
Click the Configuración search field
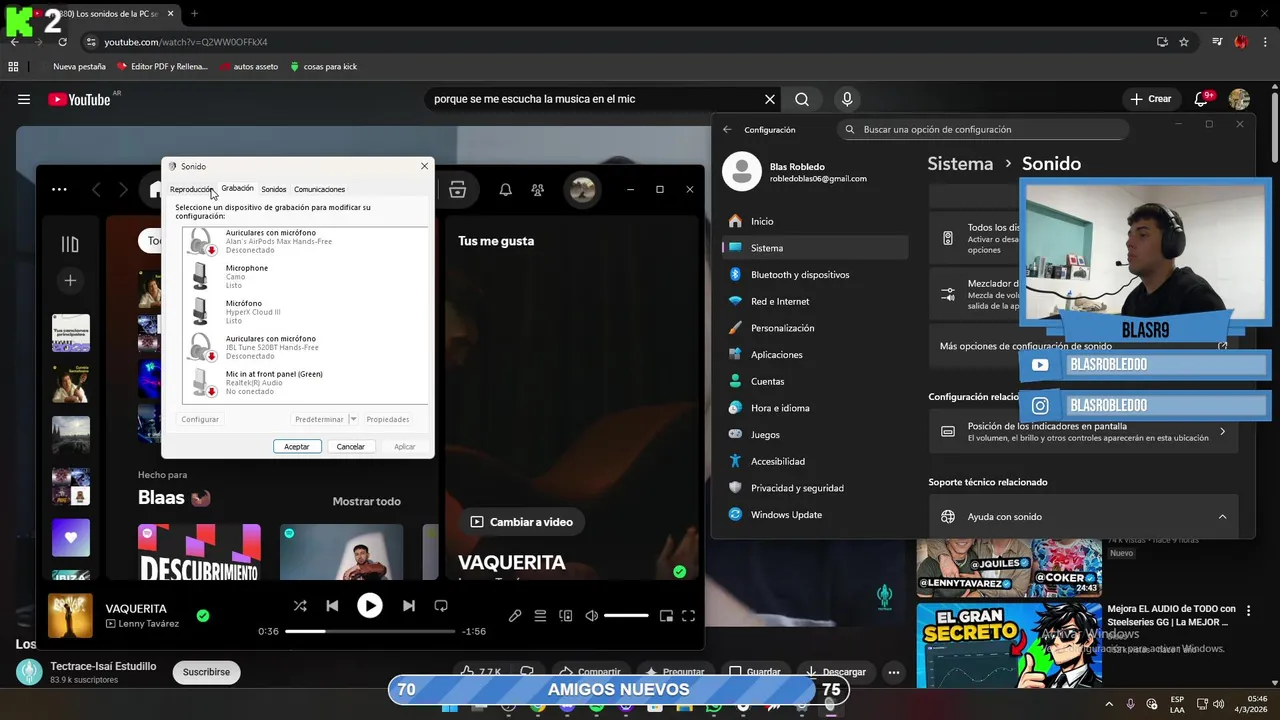[x=983, y=129]
